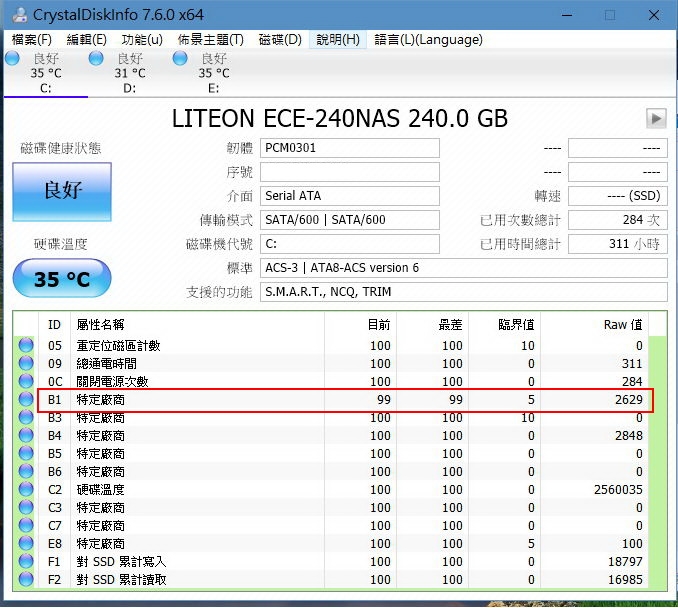Screen dimensions: 678x608
Task: Click status icon of row 09 總通電時間
Action: pyautogui.click(x=26, y=363)
